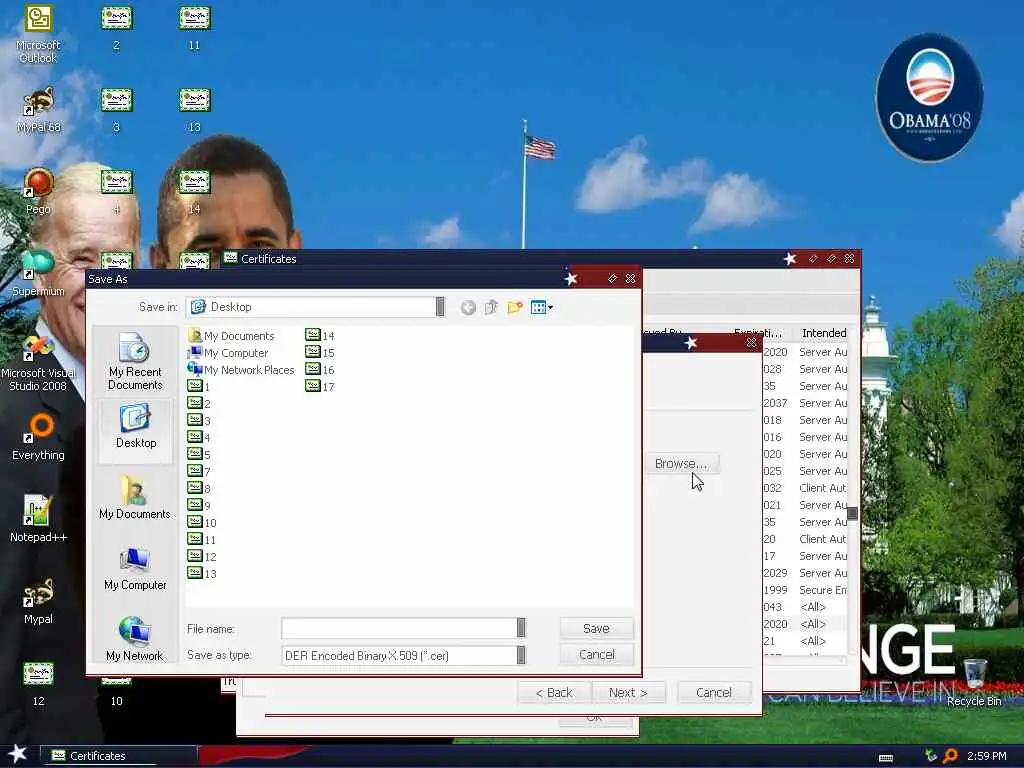
Task: Select certificate file 13 in file list
Action: [x=202, y=573]
